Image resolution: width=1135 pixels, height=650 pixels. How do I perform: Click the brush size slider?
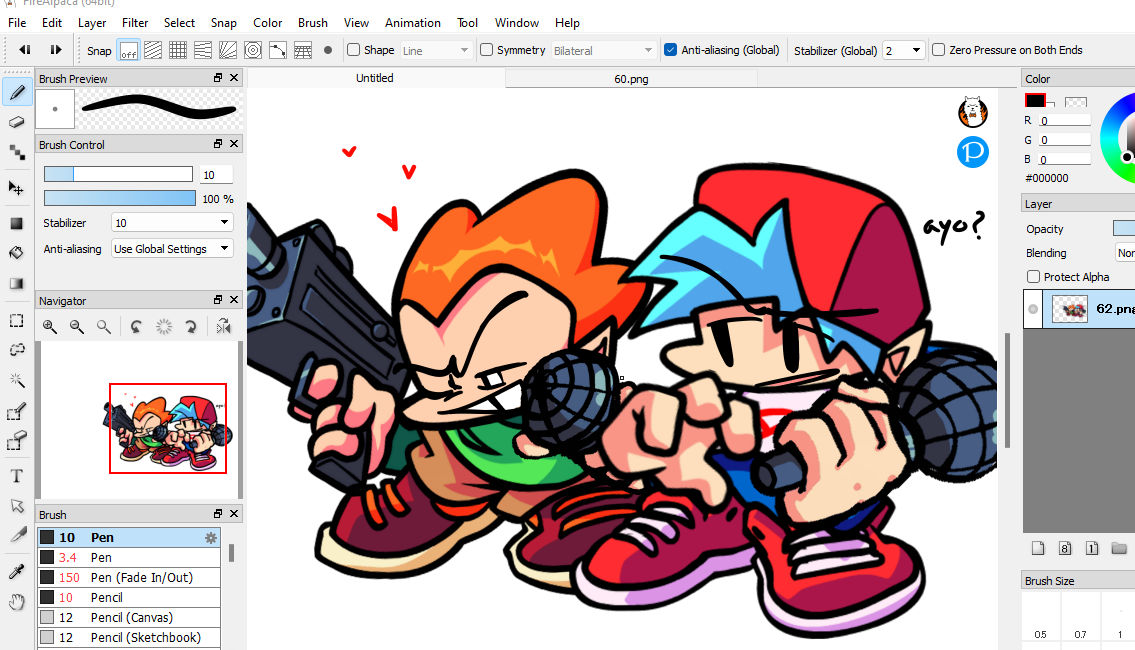(118, 174)
